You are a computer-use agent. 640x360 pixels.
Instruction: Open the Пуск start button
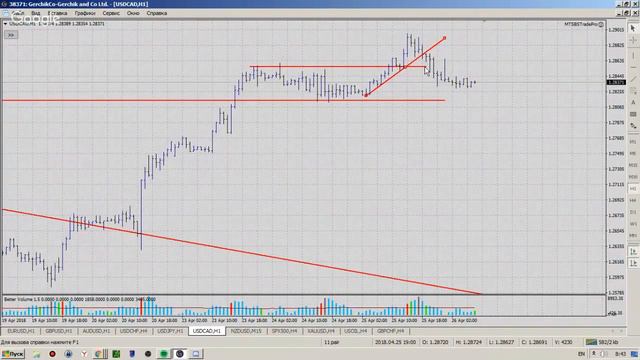(x=12, y=354)
